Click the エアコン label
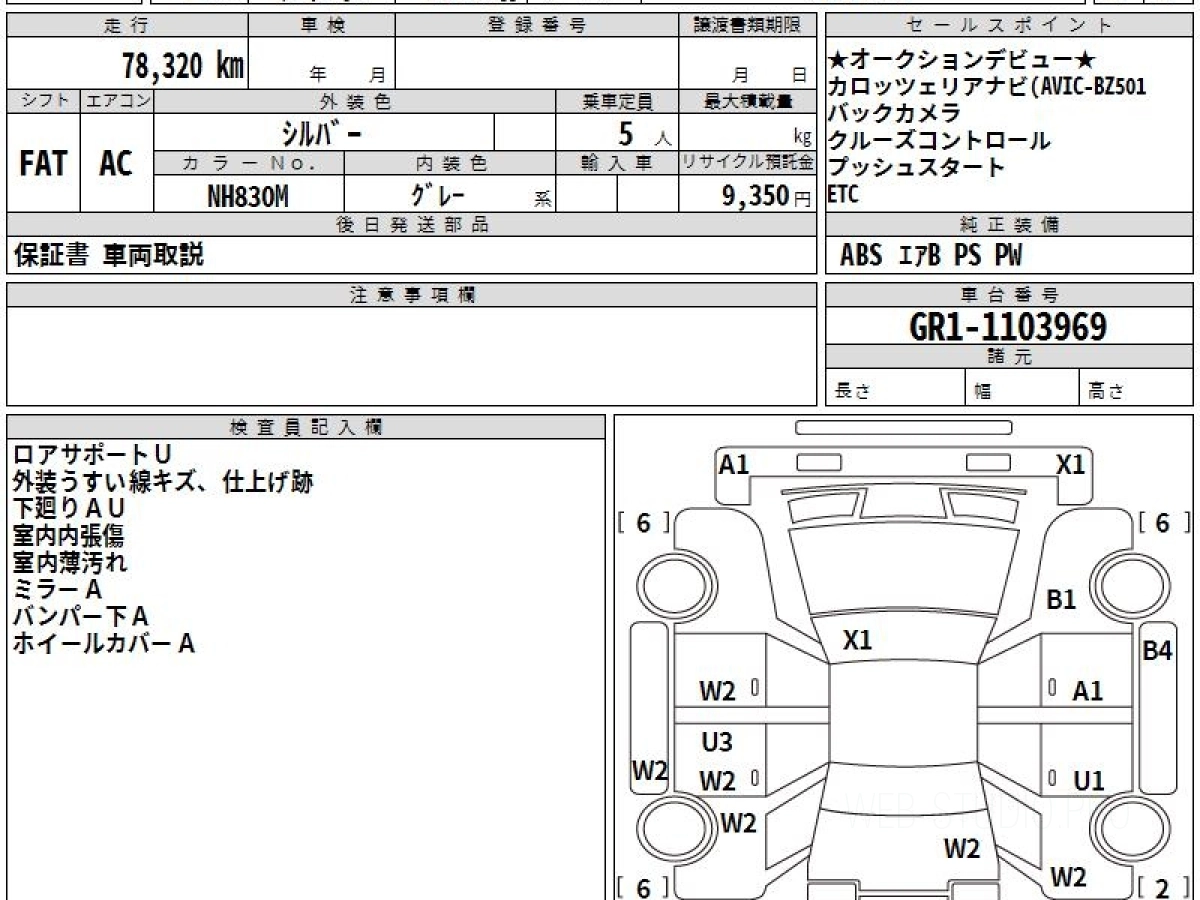Screen dimensions: 1200x900 click(x=117, y=101)
